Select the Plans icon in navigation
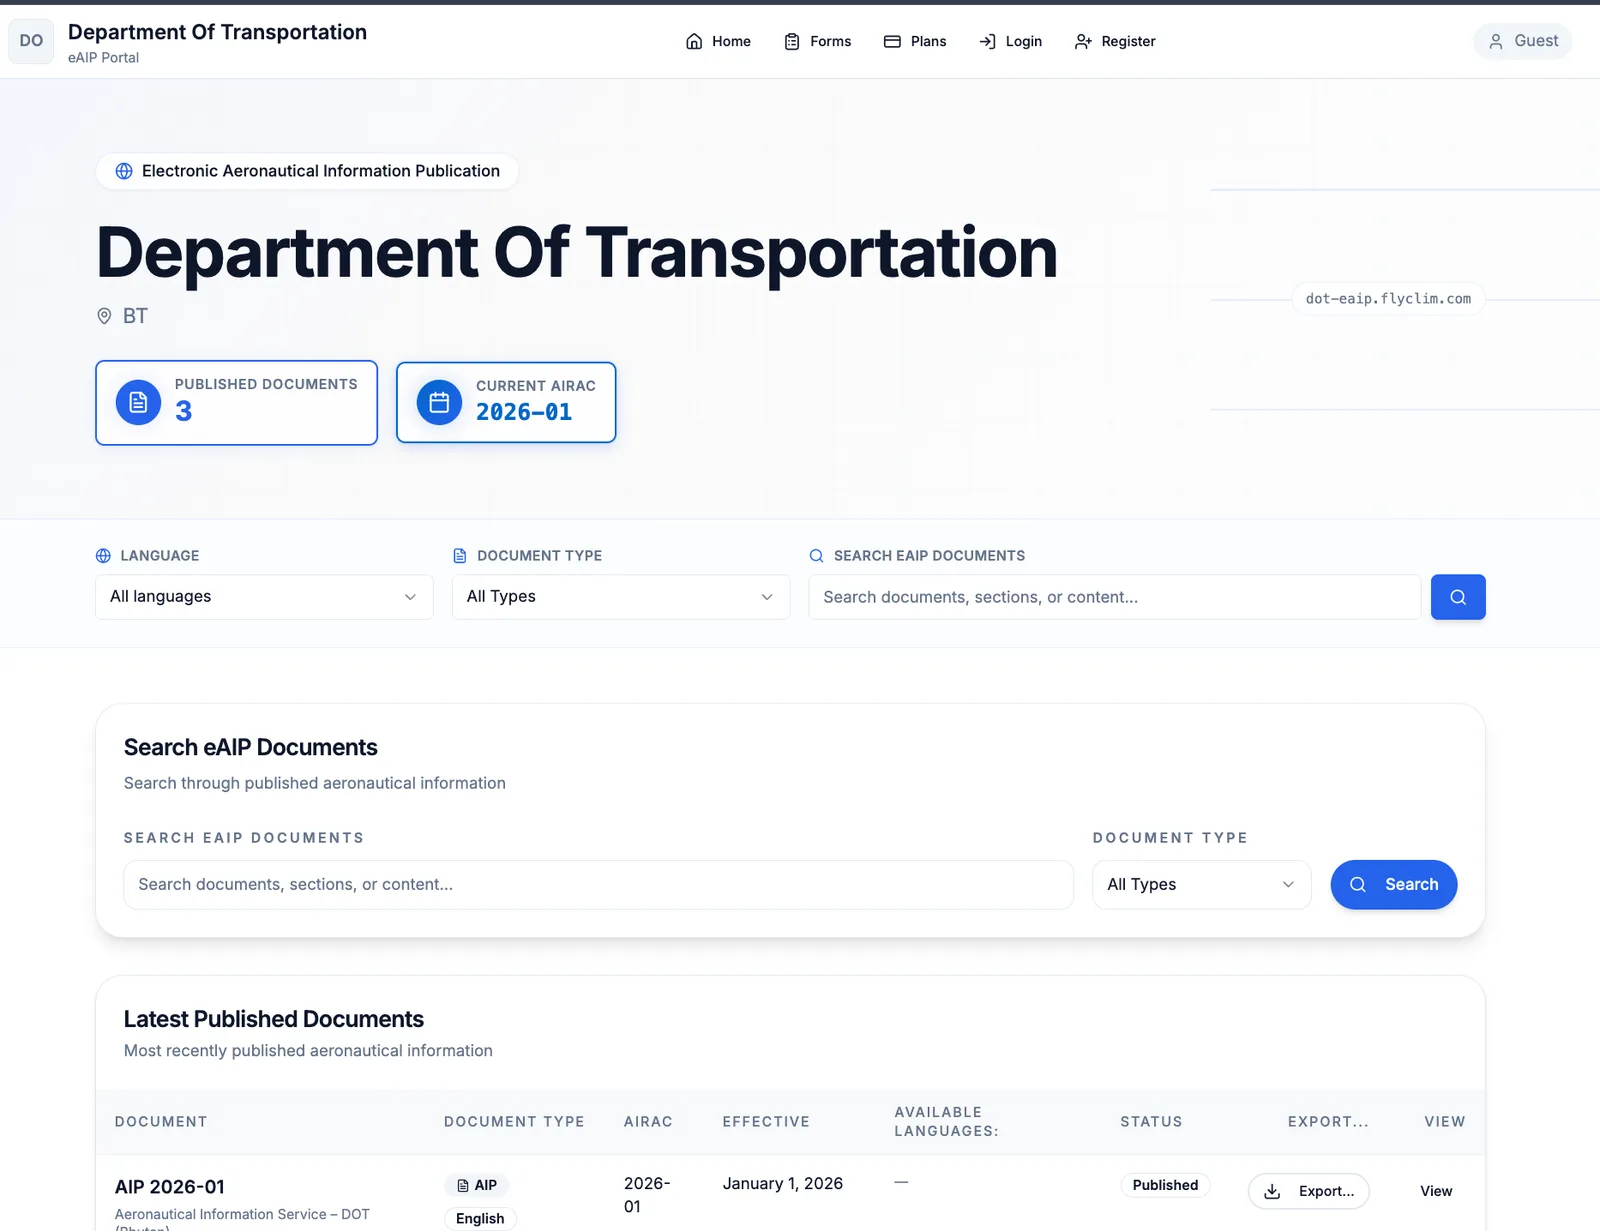The image size is (1600, 1231). click(890, 41)
